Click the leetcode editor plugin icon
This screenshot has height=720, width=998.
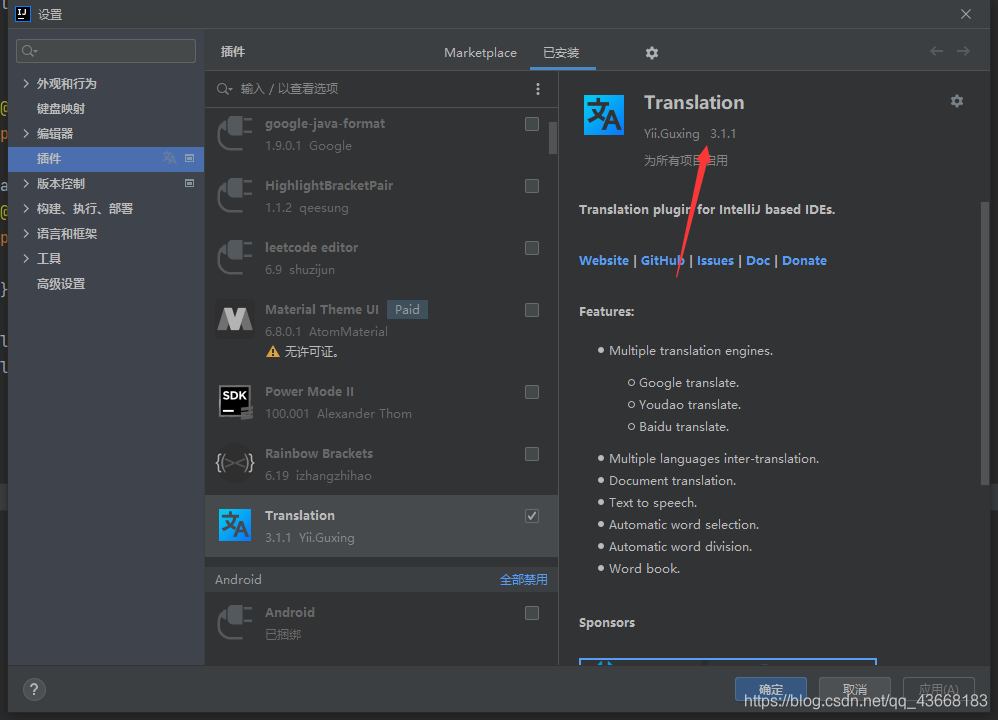point(235,258)
